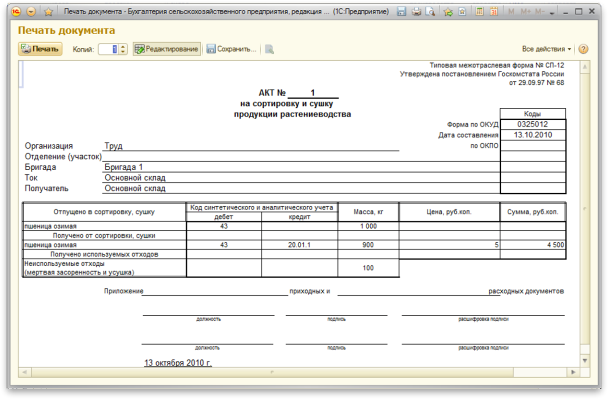Click the Коды header cell

tap(533, 114)
